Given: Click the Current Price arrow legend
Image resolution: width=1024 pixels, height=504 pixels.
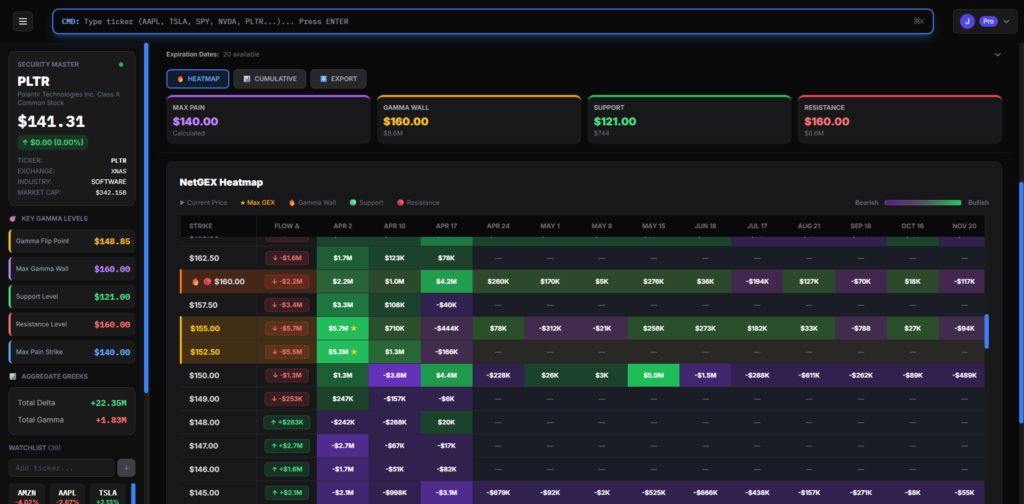Looking at the screenshot, I should click(204, 203).
